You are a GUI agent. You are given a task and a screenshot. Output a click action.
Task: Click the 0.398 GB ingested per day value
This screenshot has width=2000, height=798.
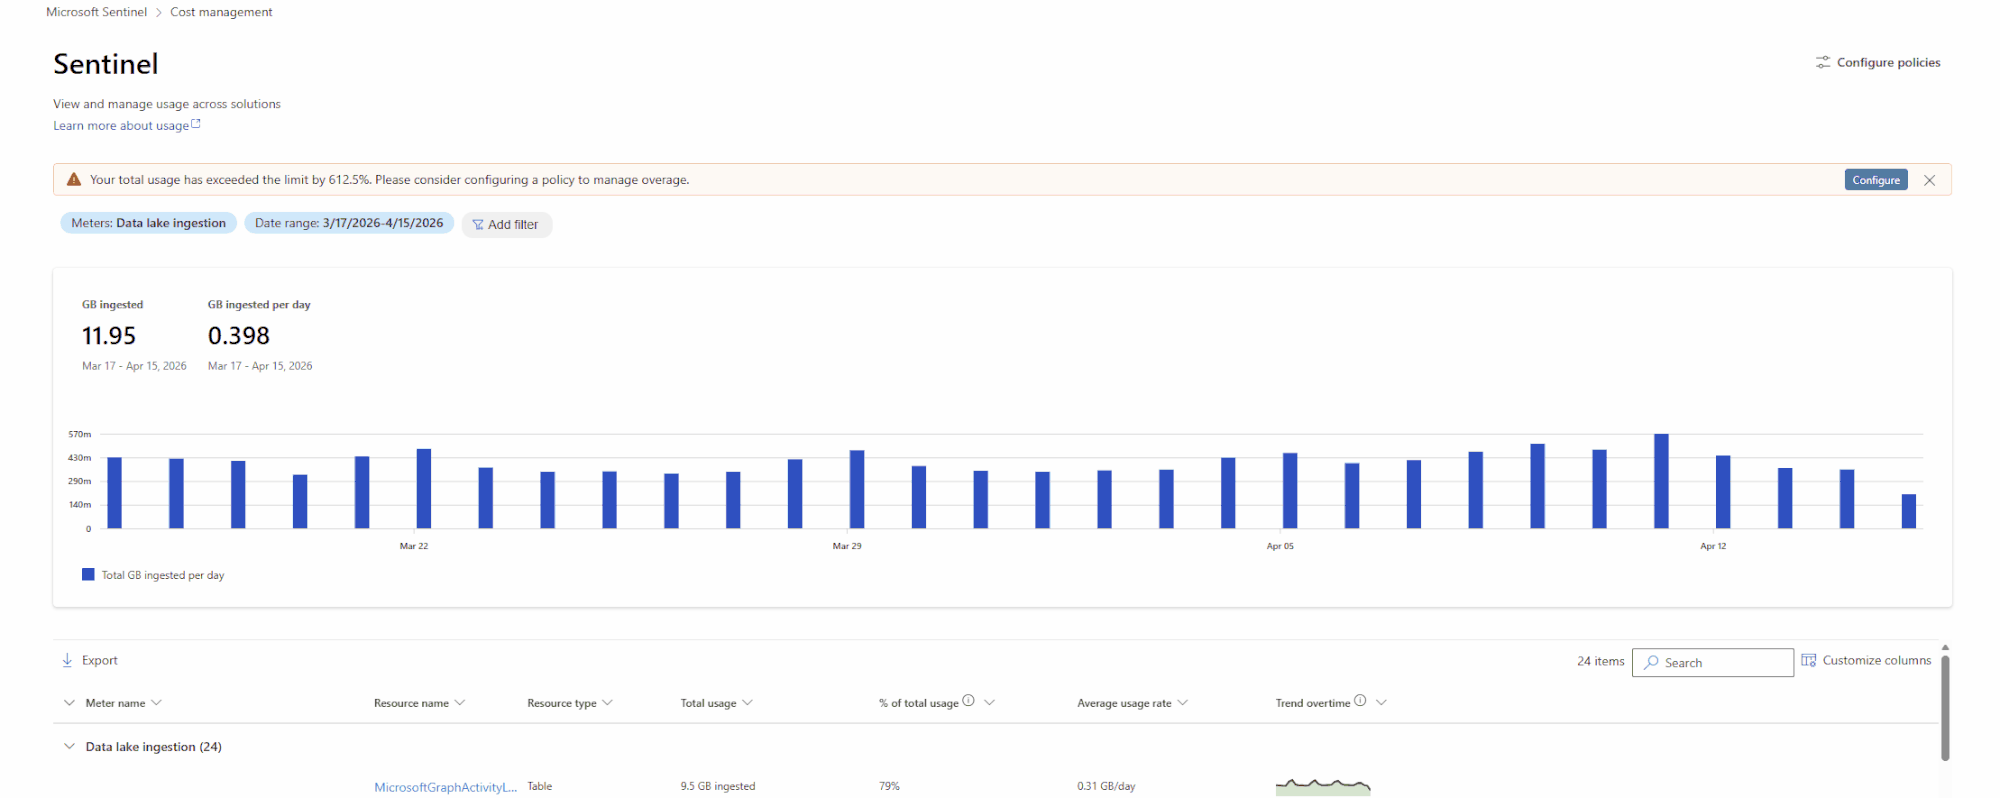click(x=239, y=336)
